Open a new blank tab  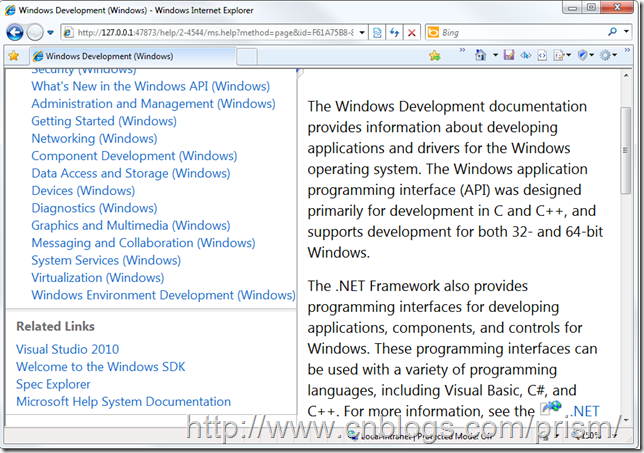click(247, 57)
